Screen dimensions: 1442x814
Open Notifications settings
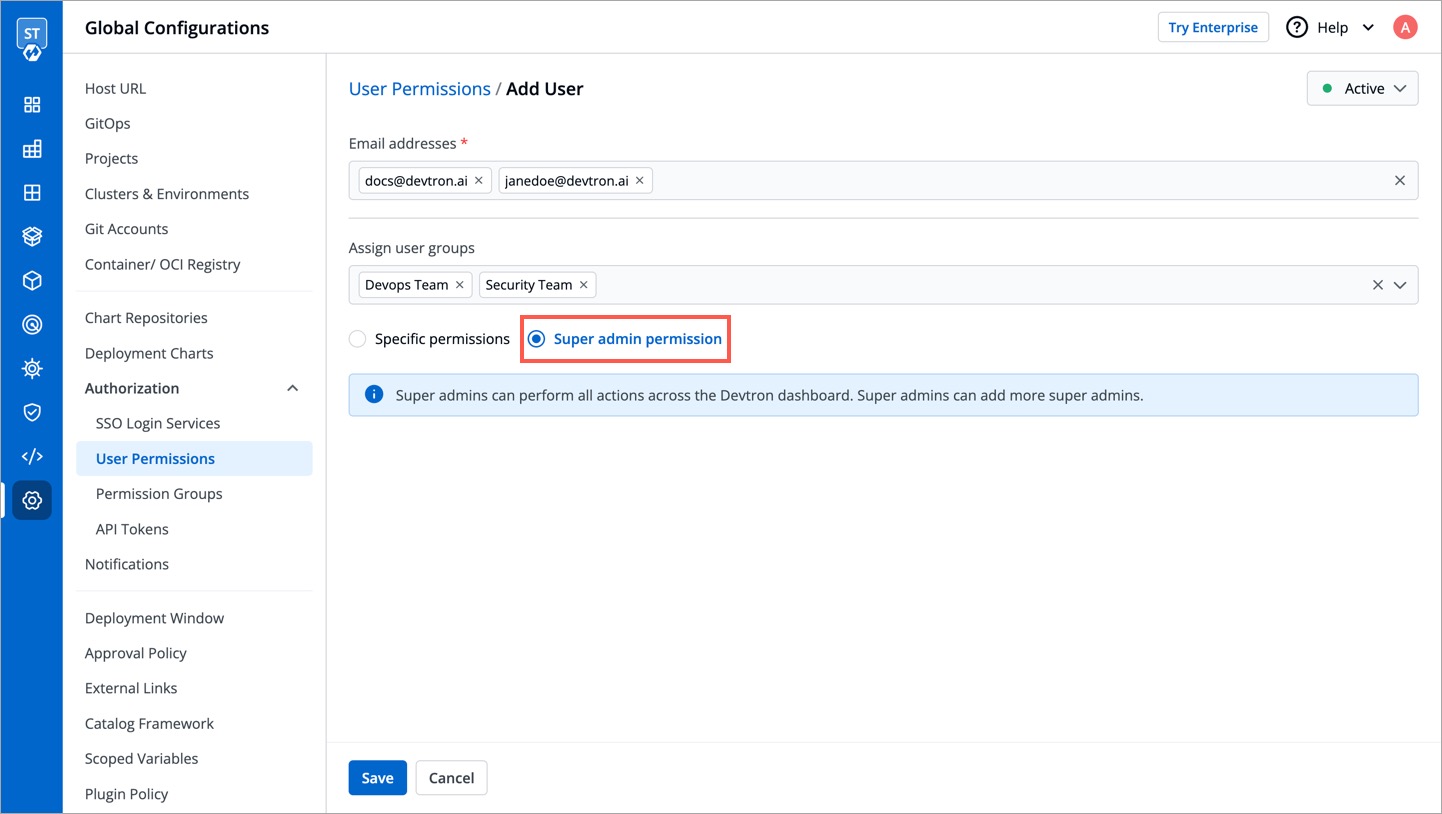click(x=127, y=564)
